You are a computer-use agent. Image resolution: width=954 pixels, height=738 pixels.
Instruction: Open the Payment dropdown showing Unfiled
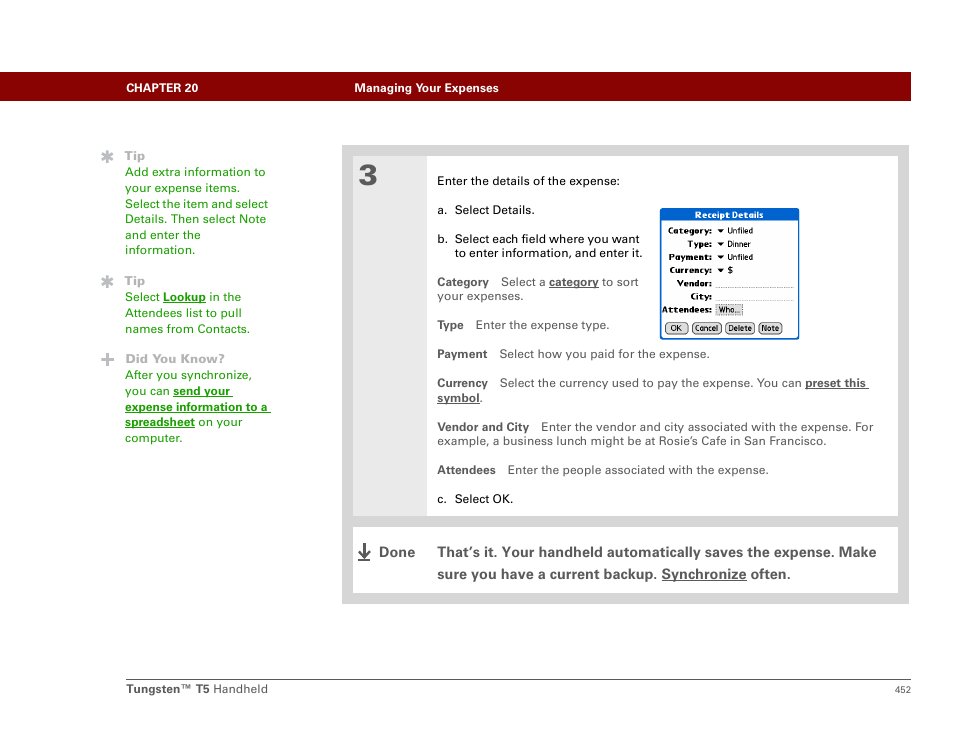pyautogui.click(x=734, y=257)
